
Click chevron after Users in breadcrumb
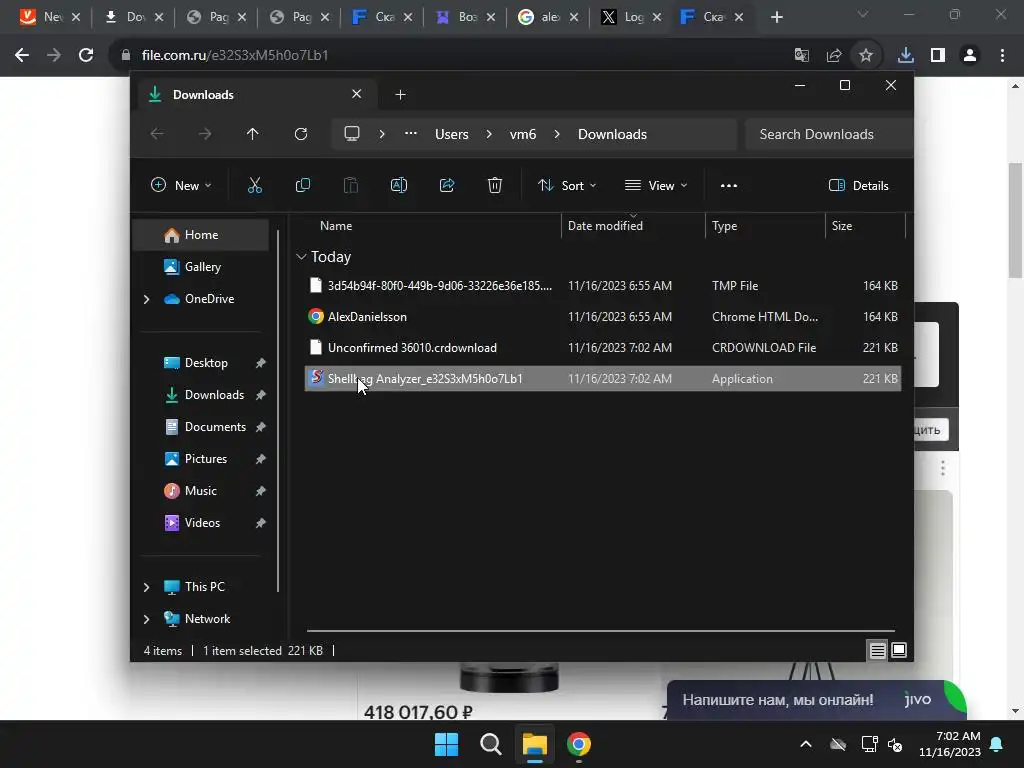coord(488,134)
